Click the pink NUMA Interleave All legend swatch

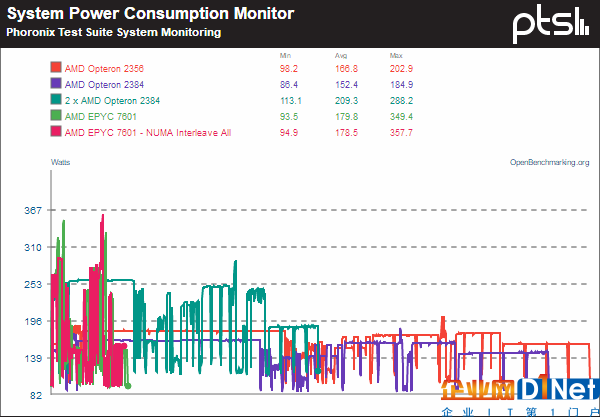tap(56, 131)
